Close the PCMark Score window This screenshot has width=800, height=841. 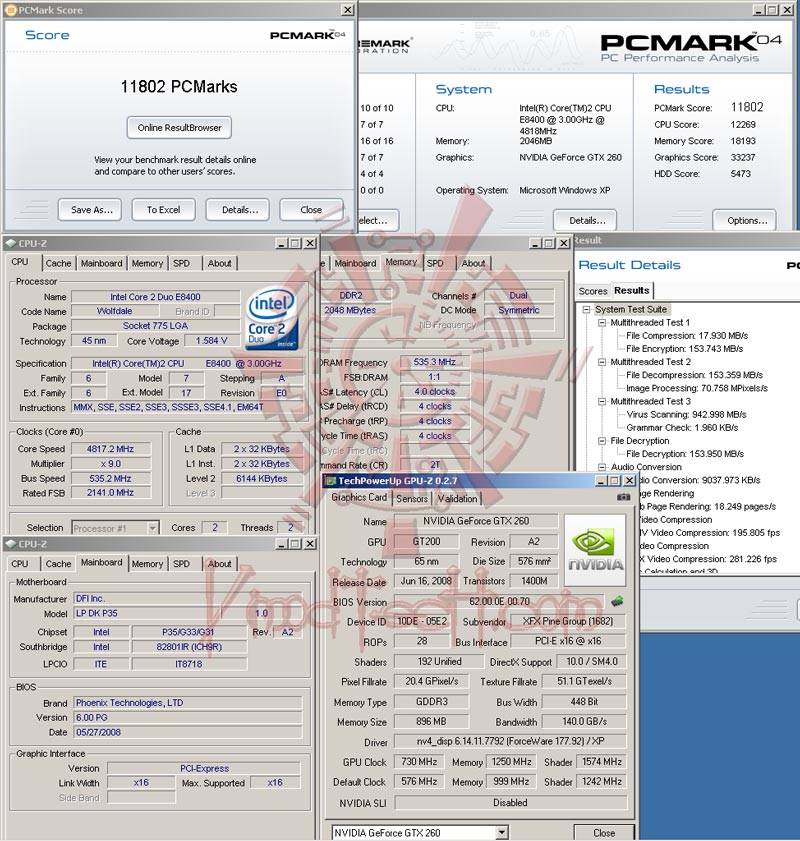(x=348, y=10)
